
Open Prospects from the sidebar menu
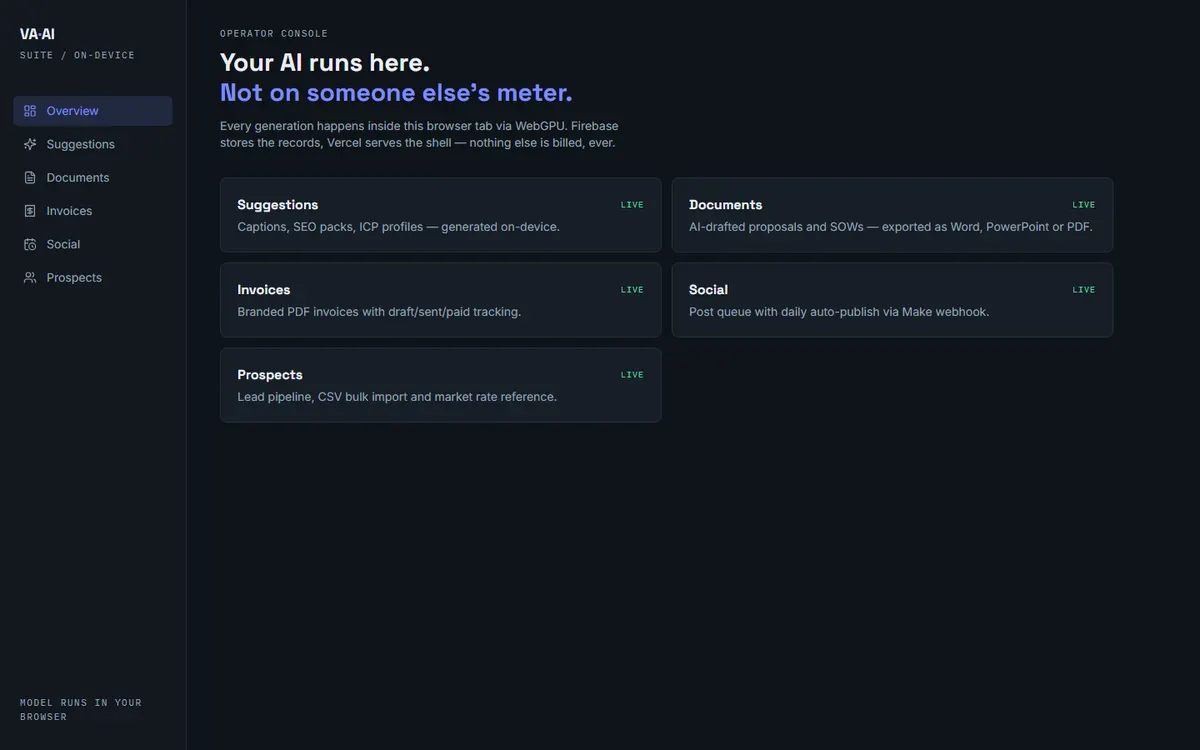(x=93, y=278)
